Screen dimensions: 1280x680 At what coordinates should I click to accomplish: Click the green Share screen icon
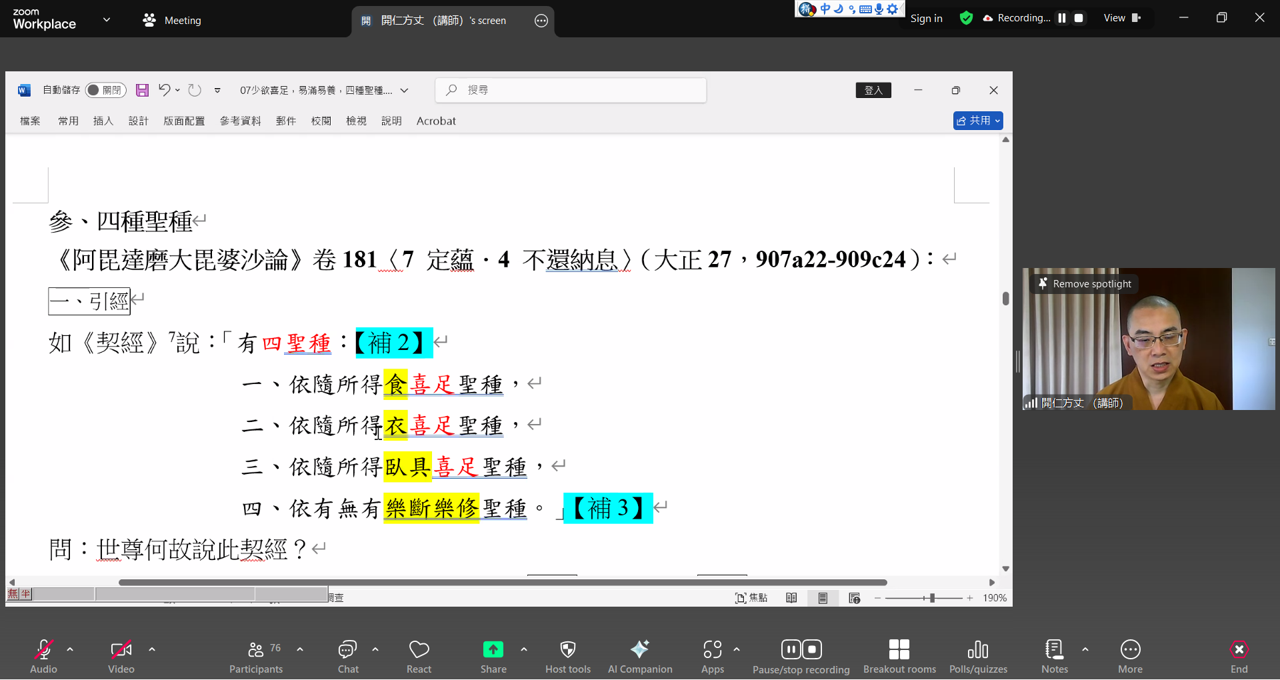coord(493,650)
